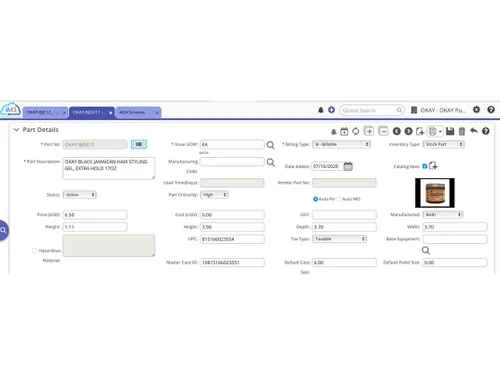Click the Master Case ID field
Viewport: 500px width, 375px height.
[x=232, y=263]
